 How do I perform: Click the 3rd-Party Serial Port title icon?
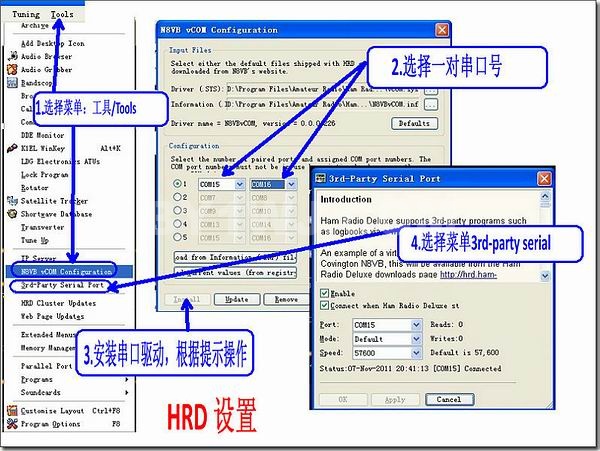tap(320, 178)
